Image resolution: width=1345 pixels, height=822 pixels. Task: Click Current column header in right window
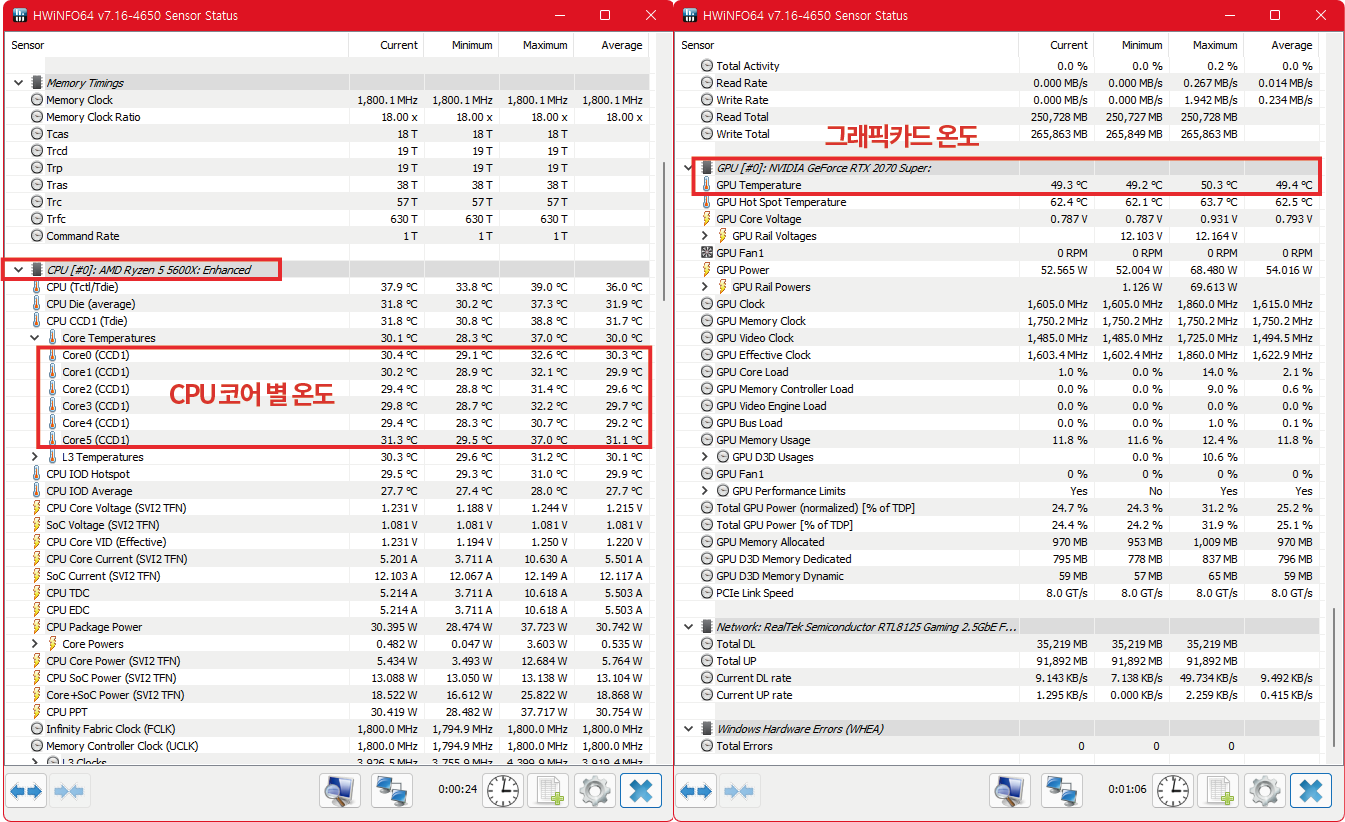coord(1056,45)
